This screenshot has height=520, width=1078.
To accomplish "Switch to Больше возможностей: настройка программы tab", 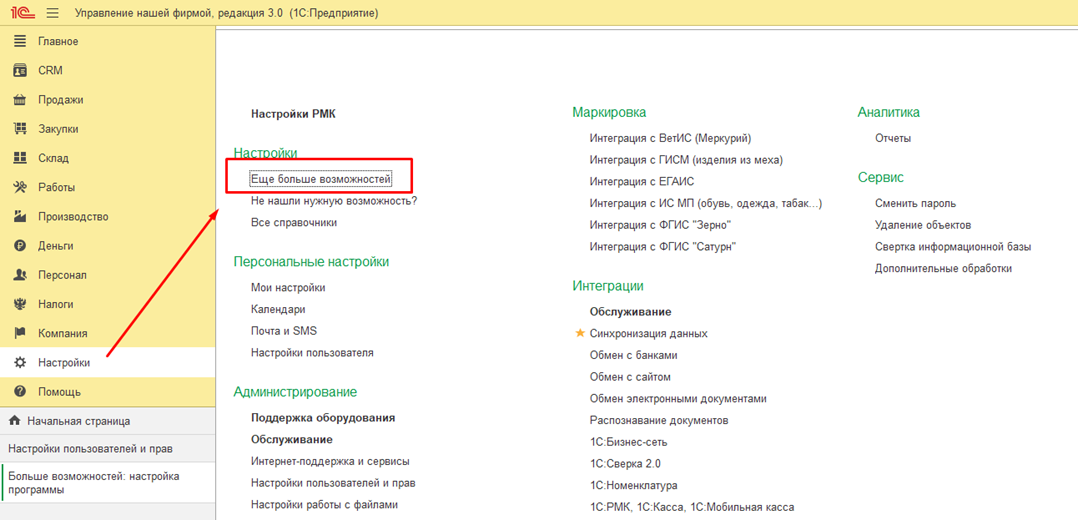I will [107, 483].
